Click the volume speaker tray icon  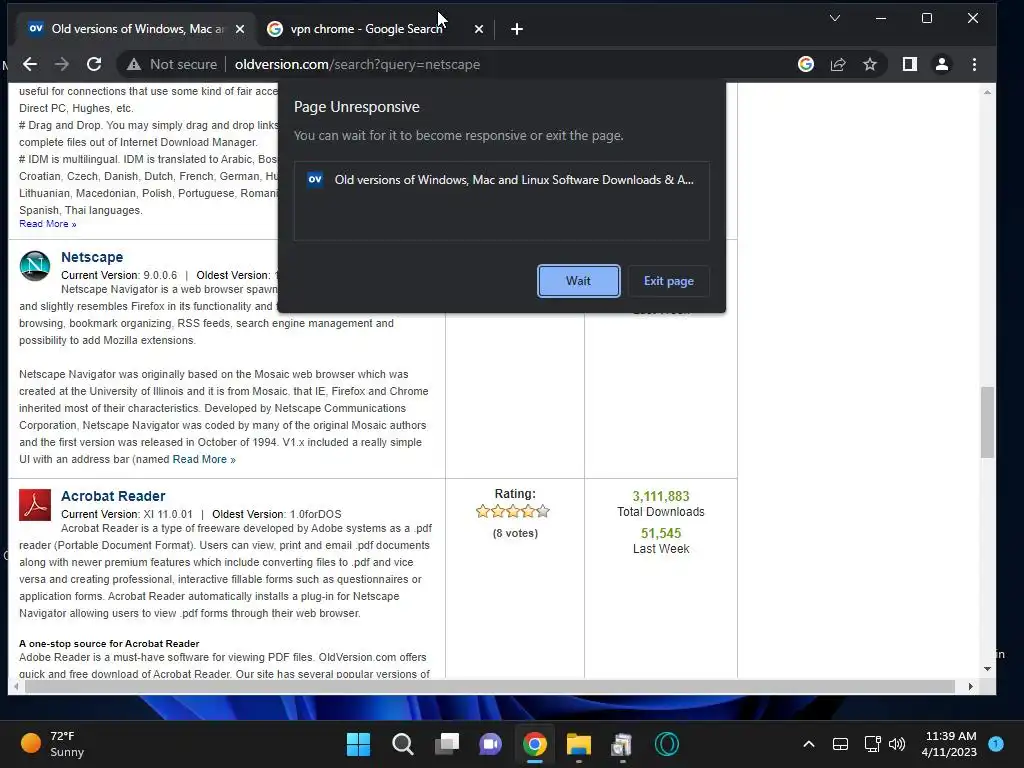point(897,744)
